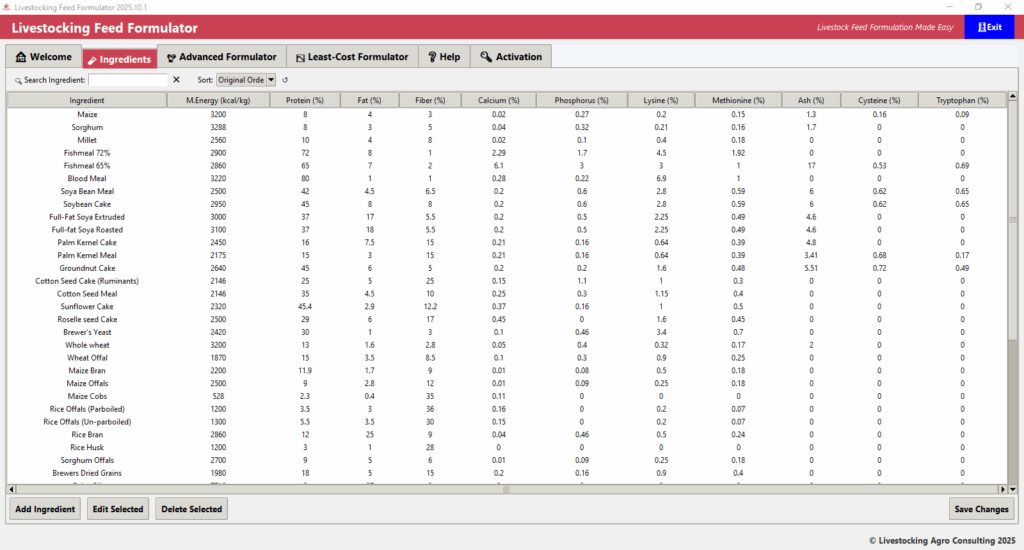Click the magnifier icon beside Search Ingredient
Viewport: 1024px width, 550px height.
click(x=18, y=80)
